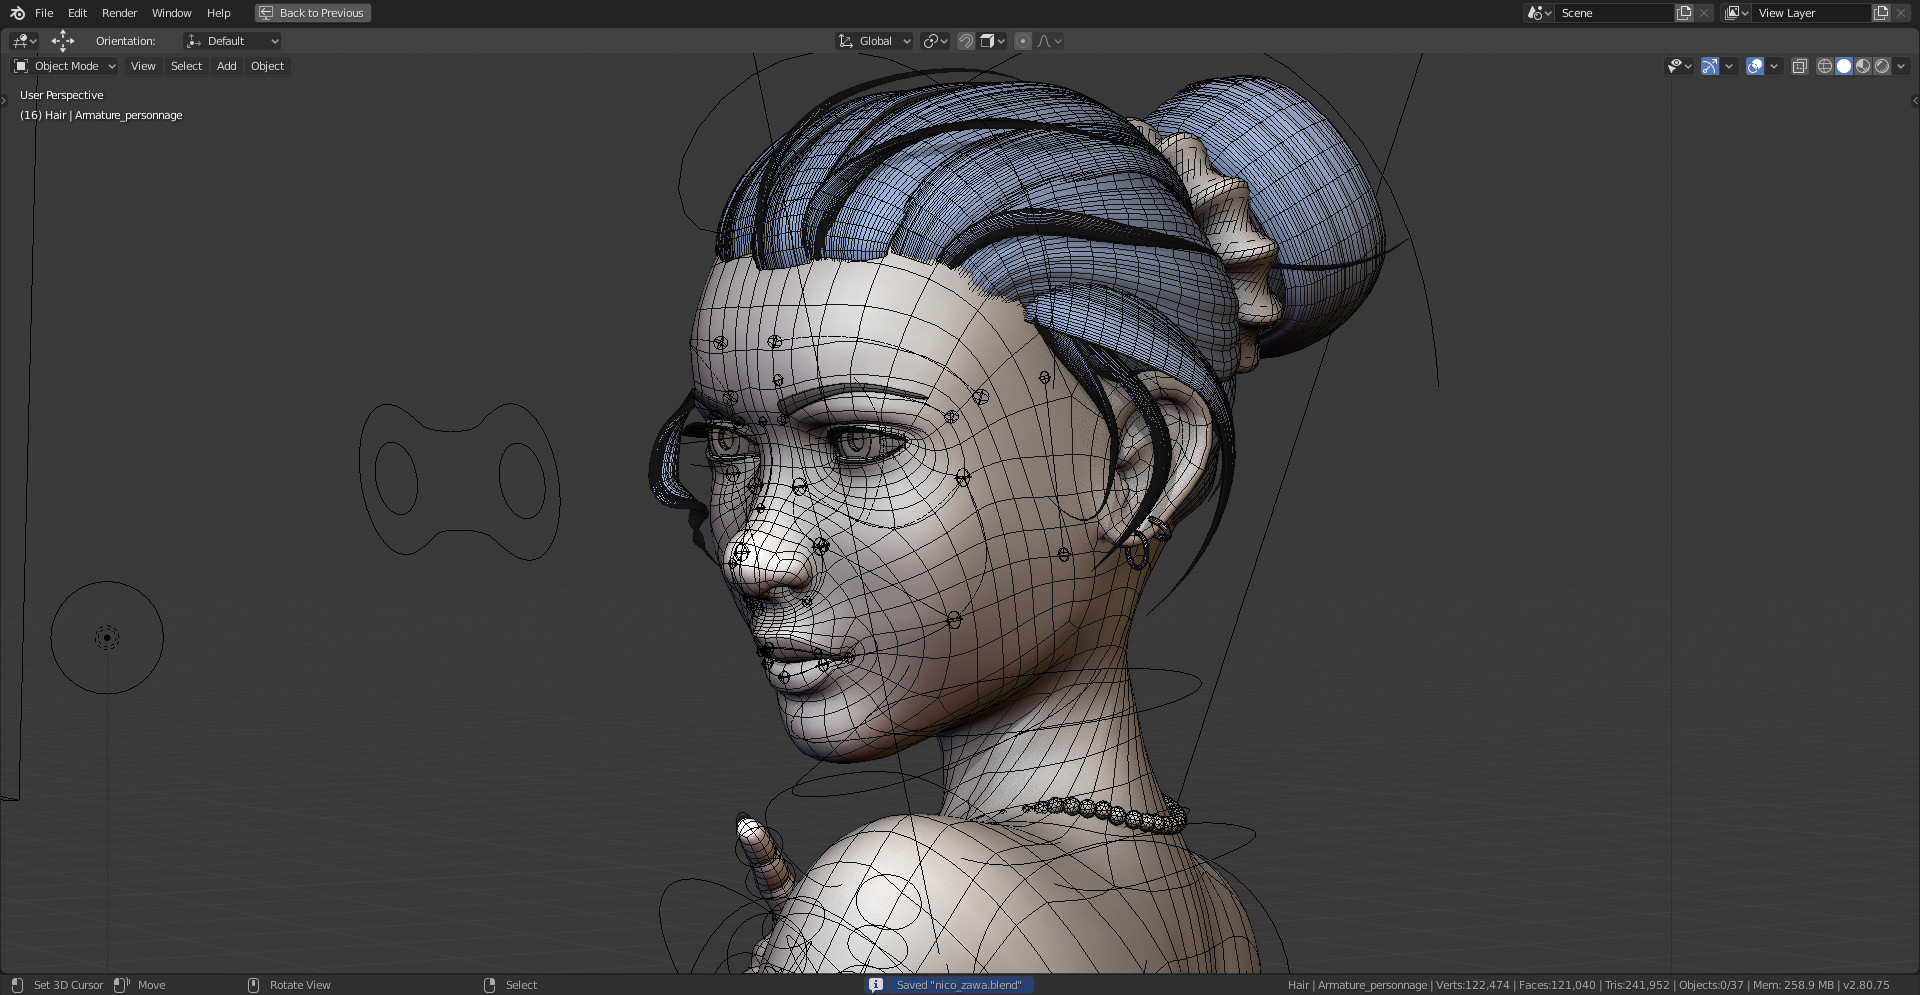Open the scene browse icon dropdown

click(1539, 13)
